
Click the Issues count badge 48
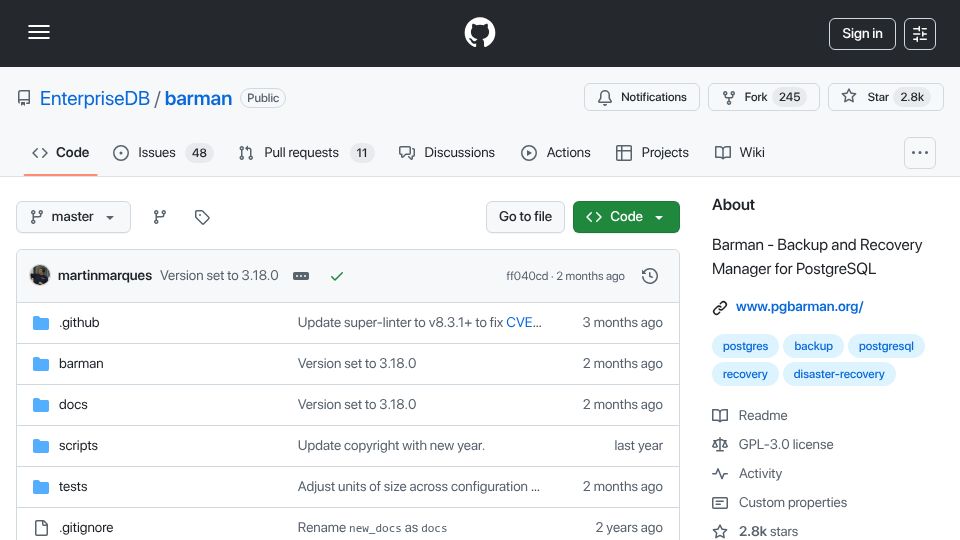(200, 153)
